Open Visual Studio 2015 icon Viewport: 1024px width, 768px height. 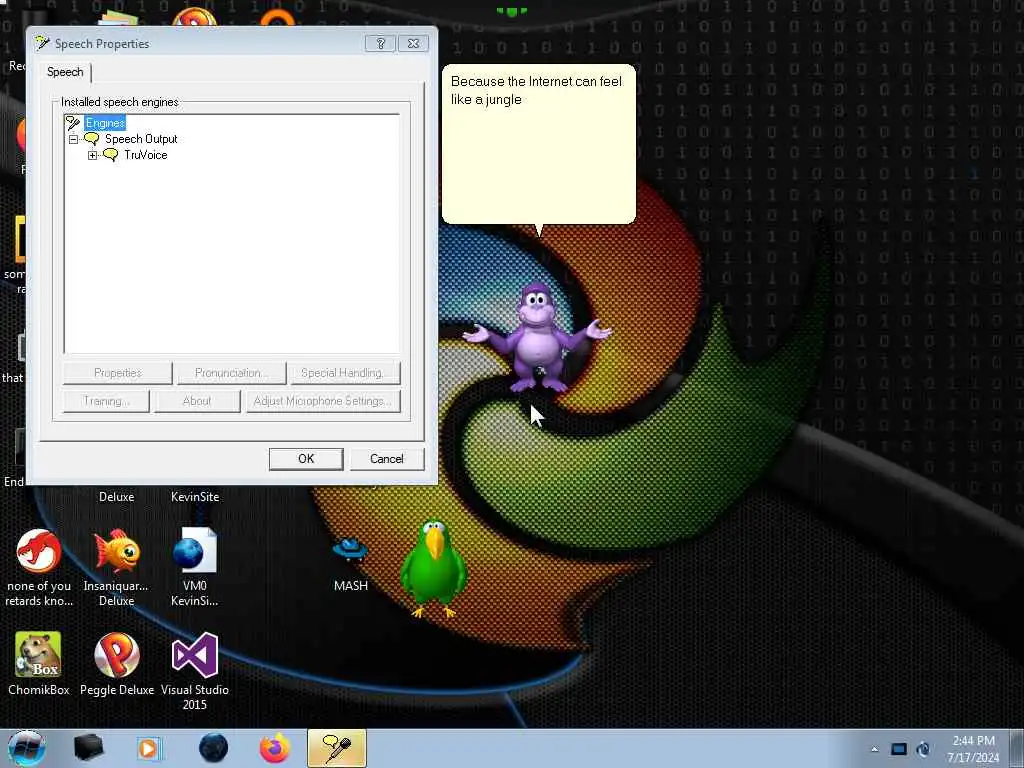(x=195, y=671)
